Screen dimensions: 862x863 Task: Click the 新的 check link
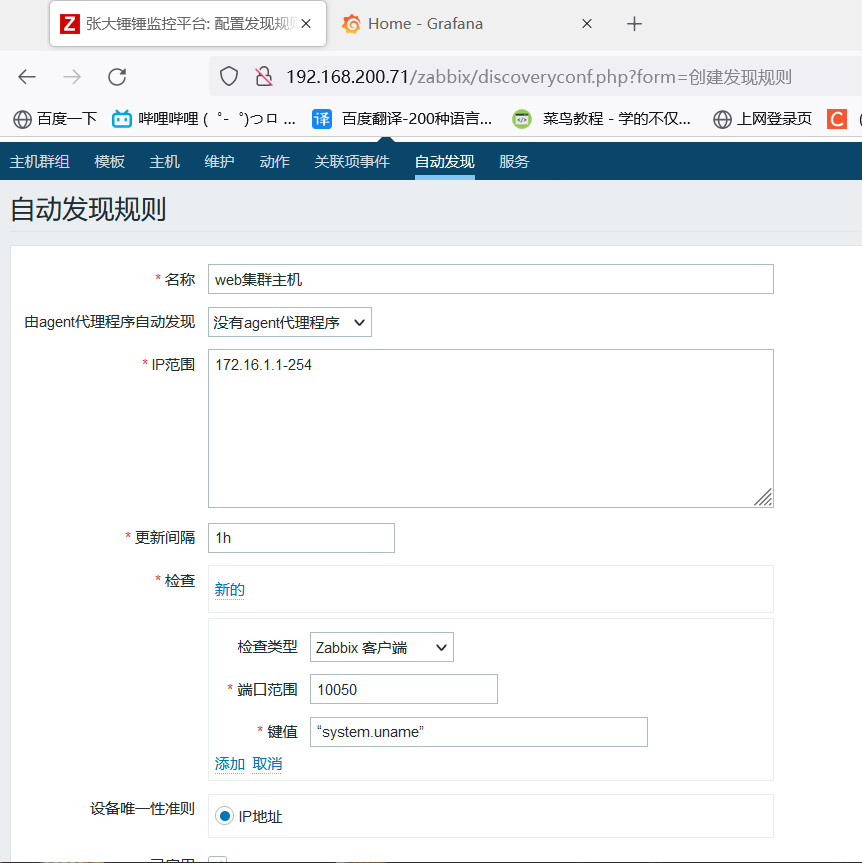pyautogui.click(x=230, y=589)
